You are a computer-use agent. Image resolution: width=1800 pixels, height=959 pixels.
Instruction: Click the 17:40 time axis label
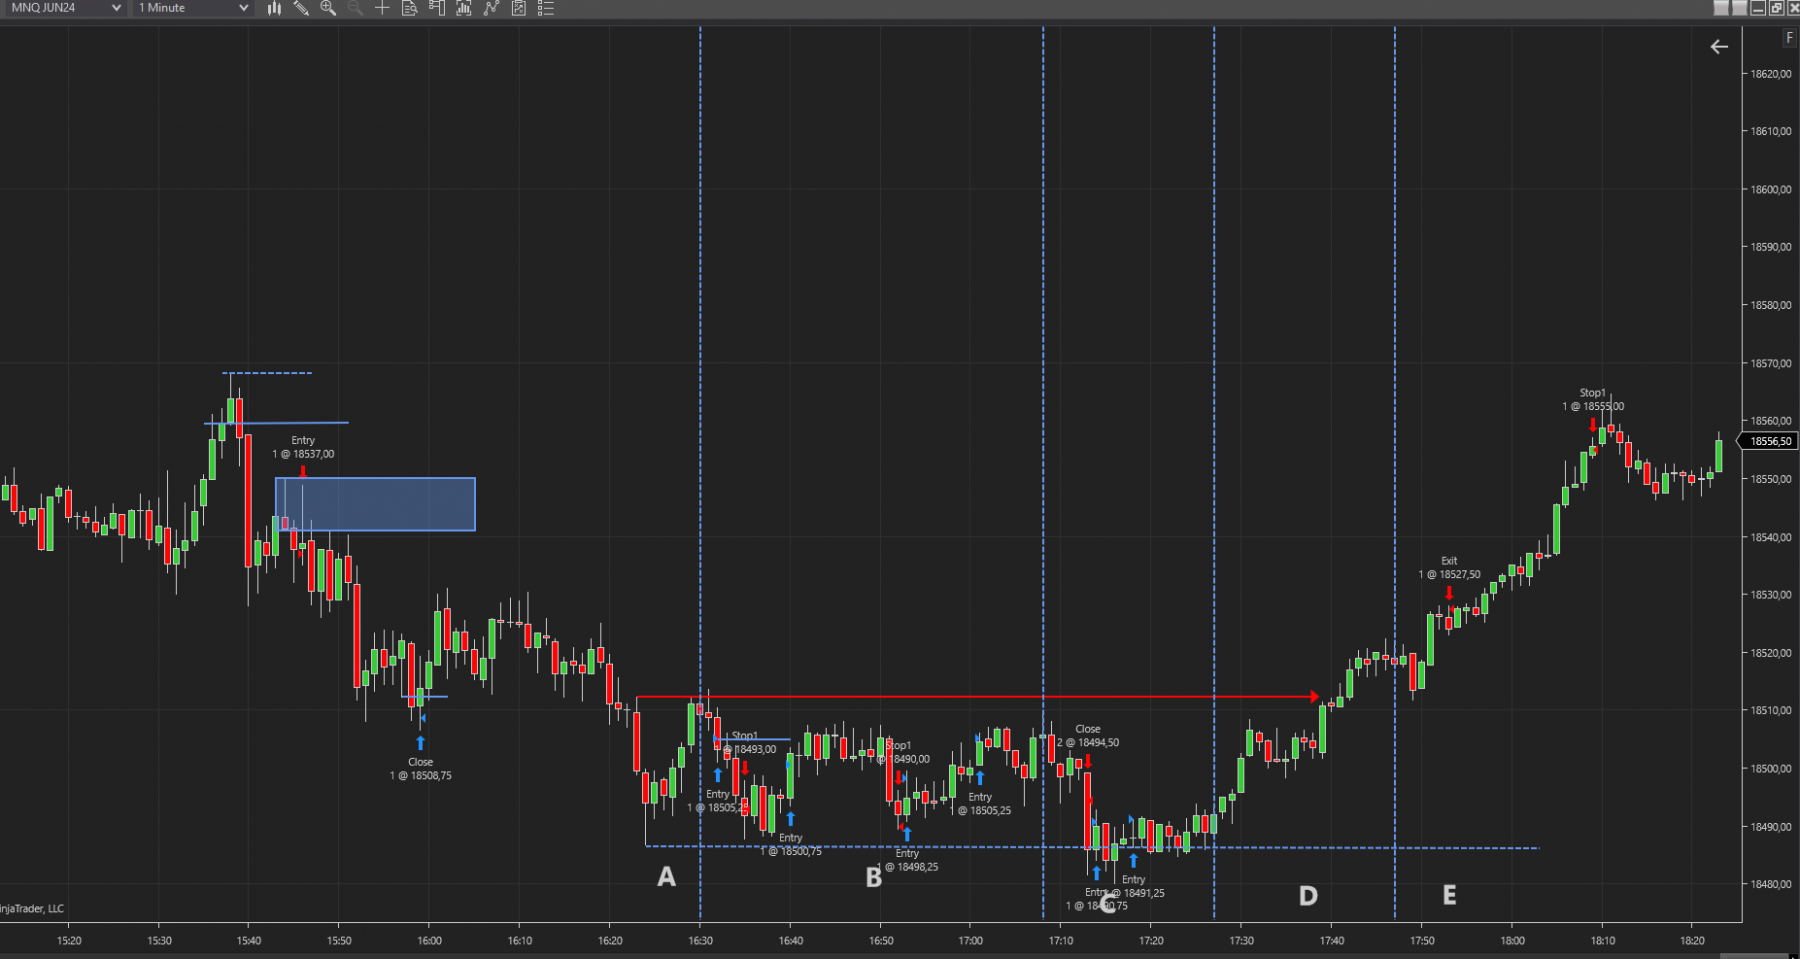pos(1331,941)
